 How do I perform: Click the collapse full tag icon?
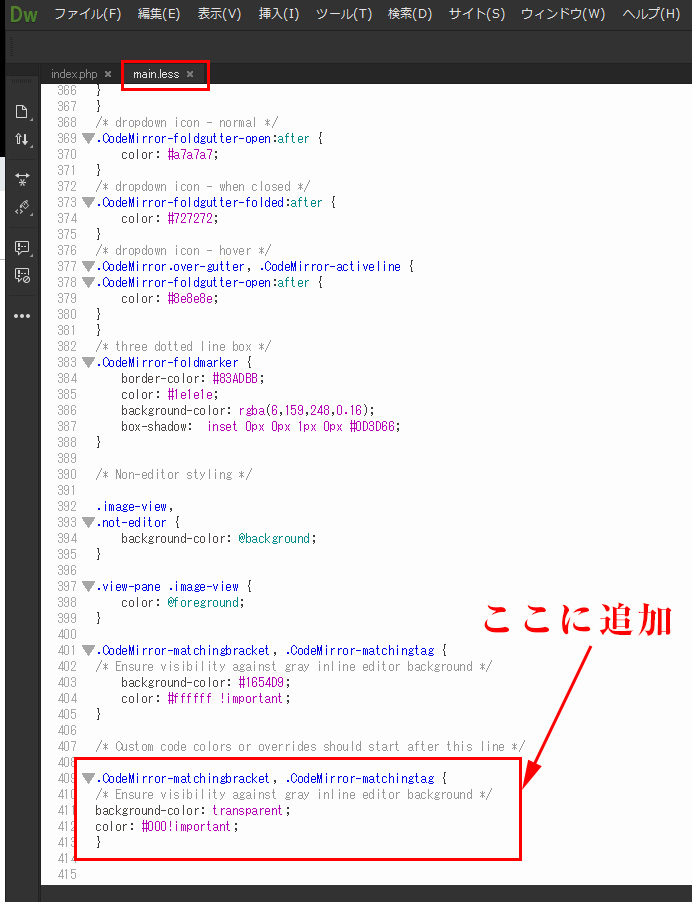coord(22,179)
